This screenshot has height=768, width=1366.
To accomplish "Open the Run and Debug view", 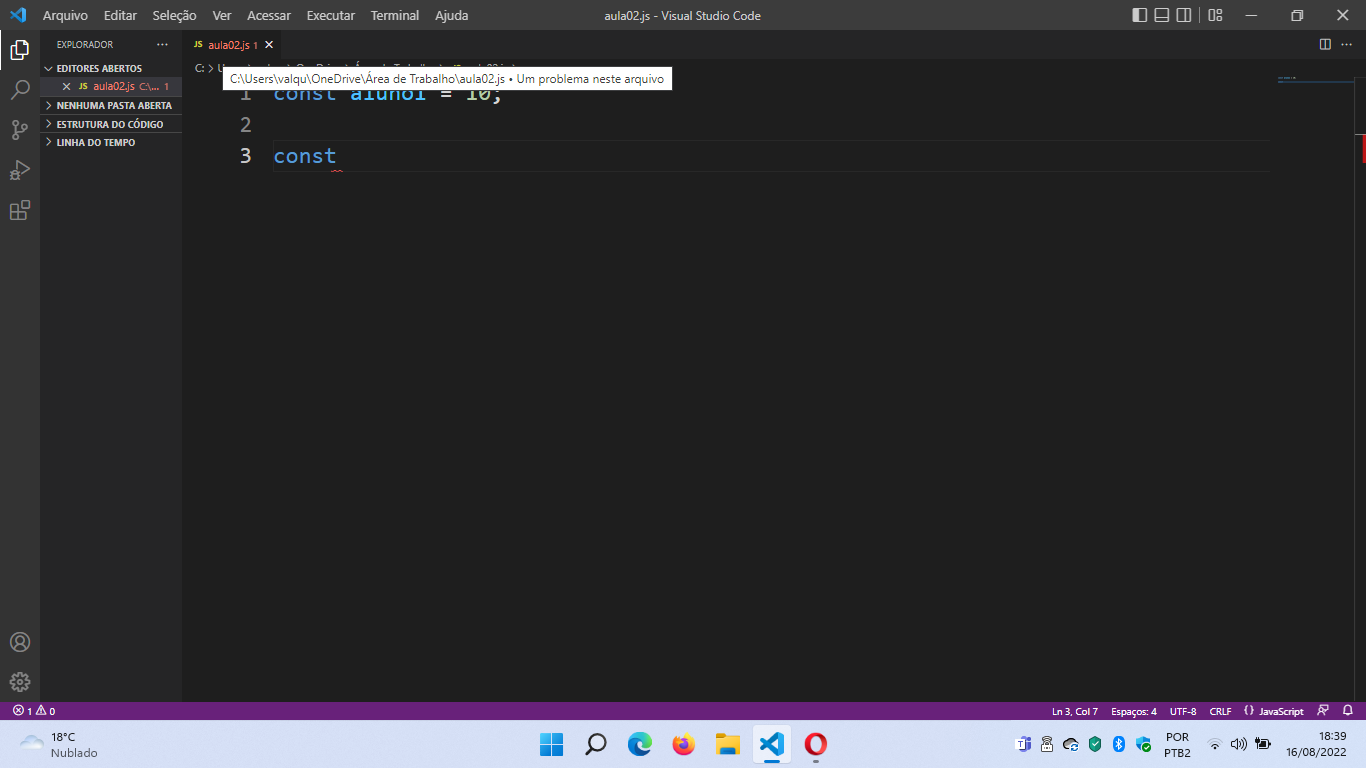I will [x=20, y=170].
